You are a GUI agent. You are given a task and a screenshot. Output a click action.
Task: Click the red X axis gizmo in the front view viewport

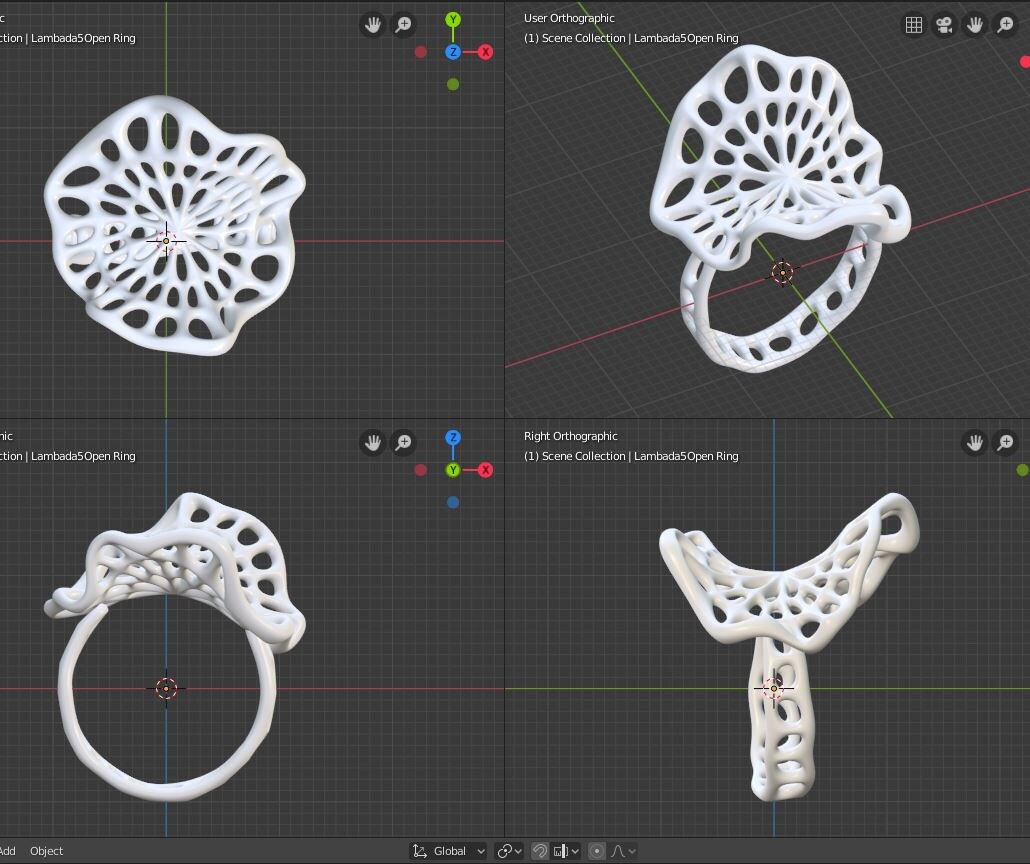[x=485, y=470]
